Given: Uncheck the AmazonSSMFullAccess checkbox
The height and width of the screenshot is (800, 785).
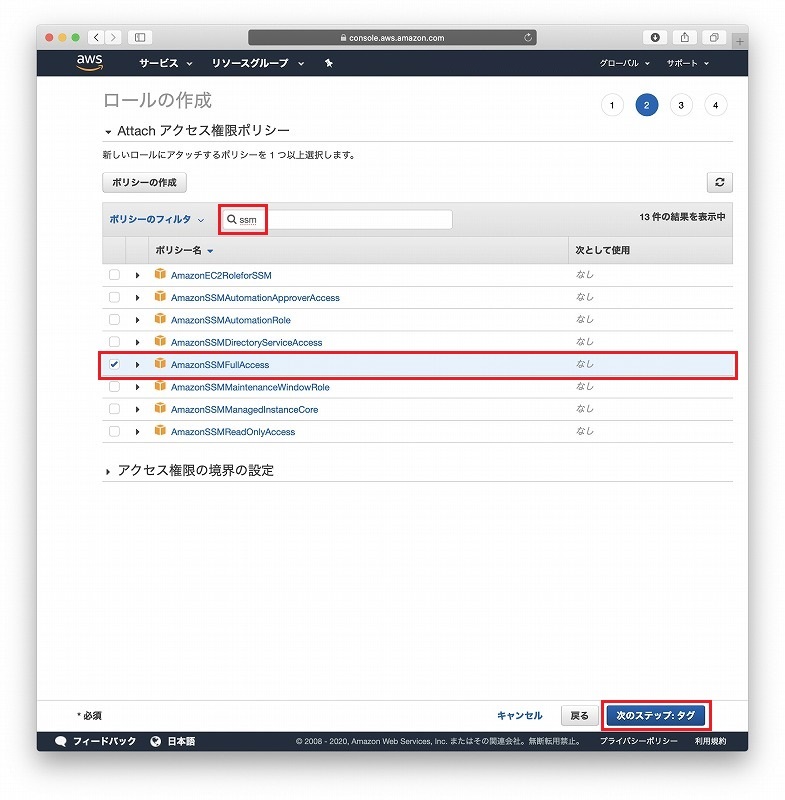Looking at the screenshot, I should pyautogui.click(x=114, y=364).
